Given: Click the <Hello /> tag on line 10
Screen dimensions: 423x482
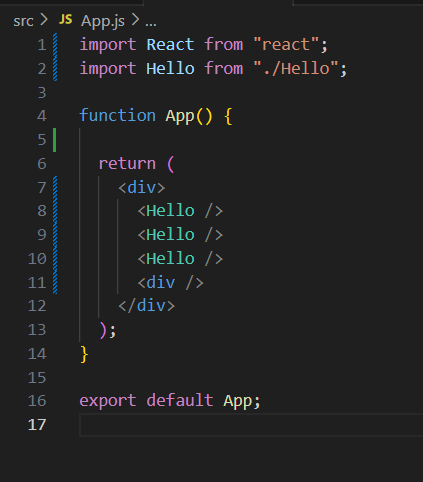Looking at the screenshot, I should [180, 259].
